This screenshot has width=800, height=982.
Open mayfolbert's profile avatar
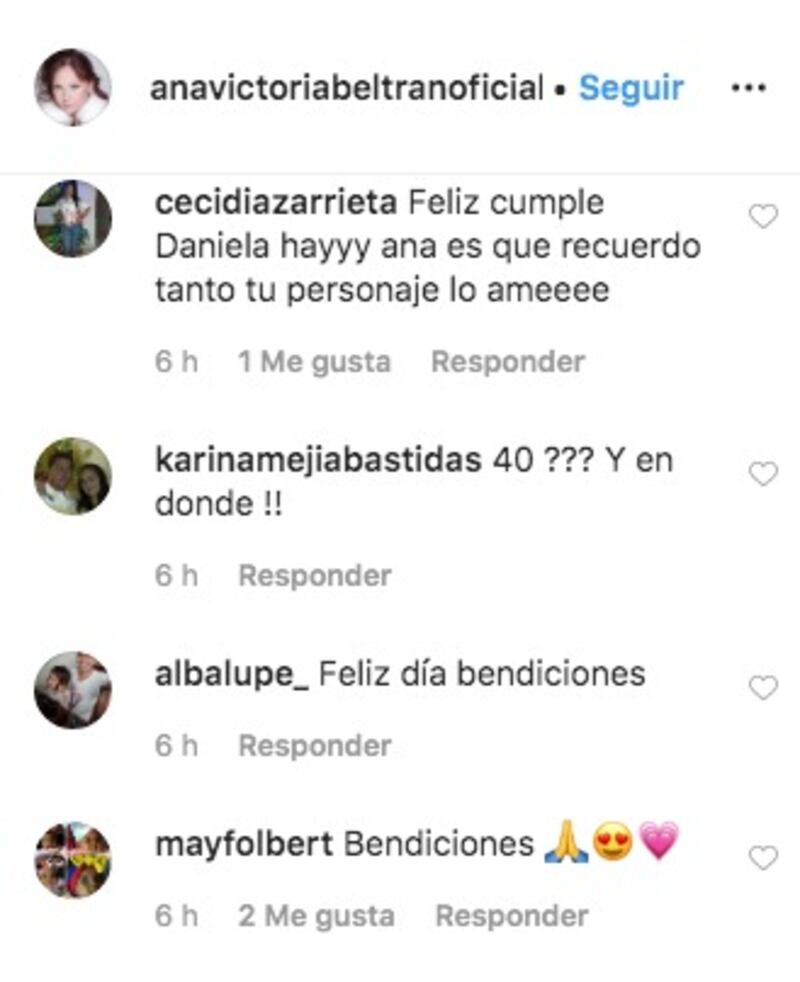[x=73, y=860]
